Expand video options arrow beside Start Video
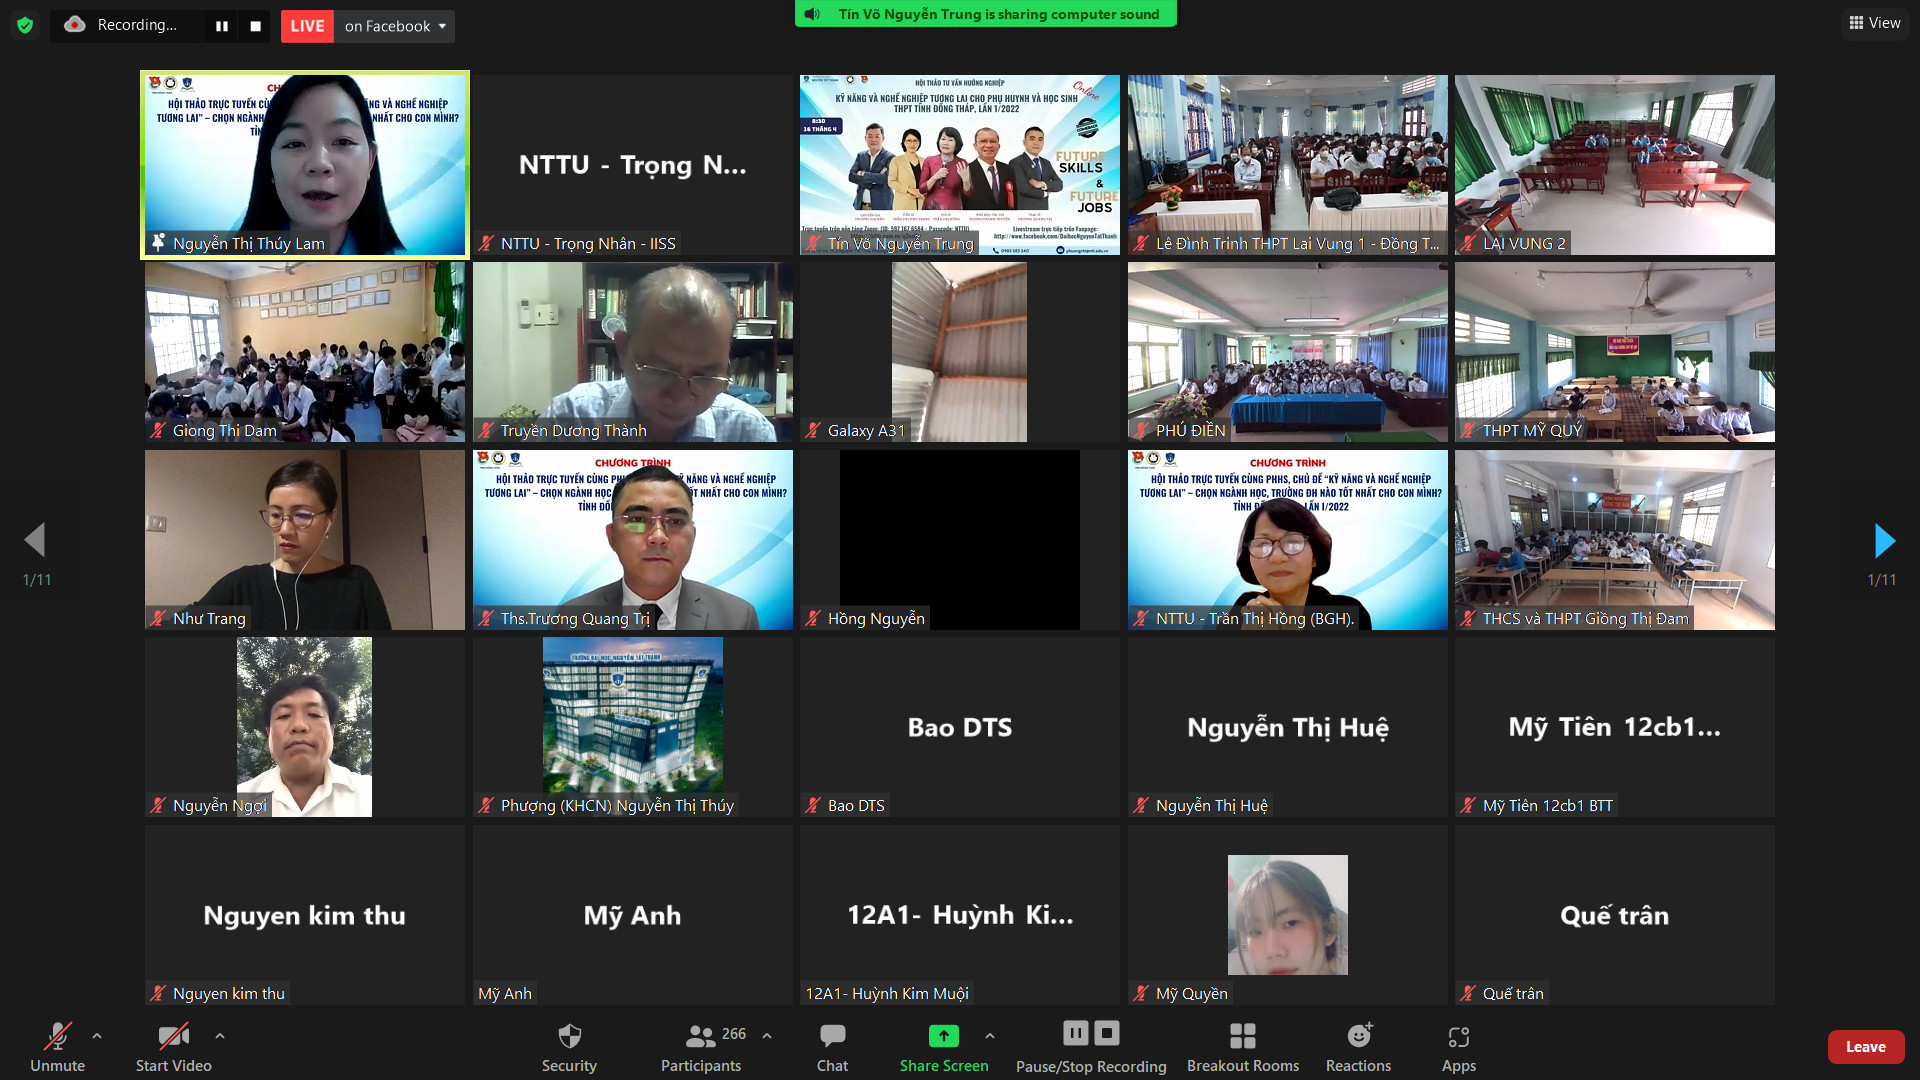The width and height of the screenshot is (1920, 1080). point(220,1036)
